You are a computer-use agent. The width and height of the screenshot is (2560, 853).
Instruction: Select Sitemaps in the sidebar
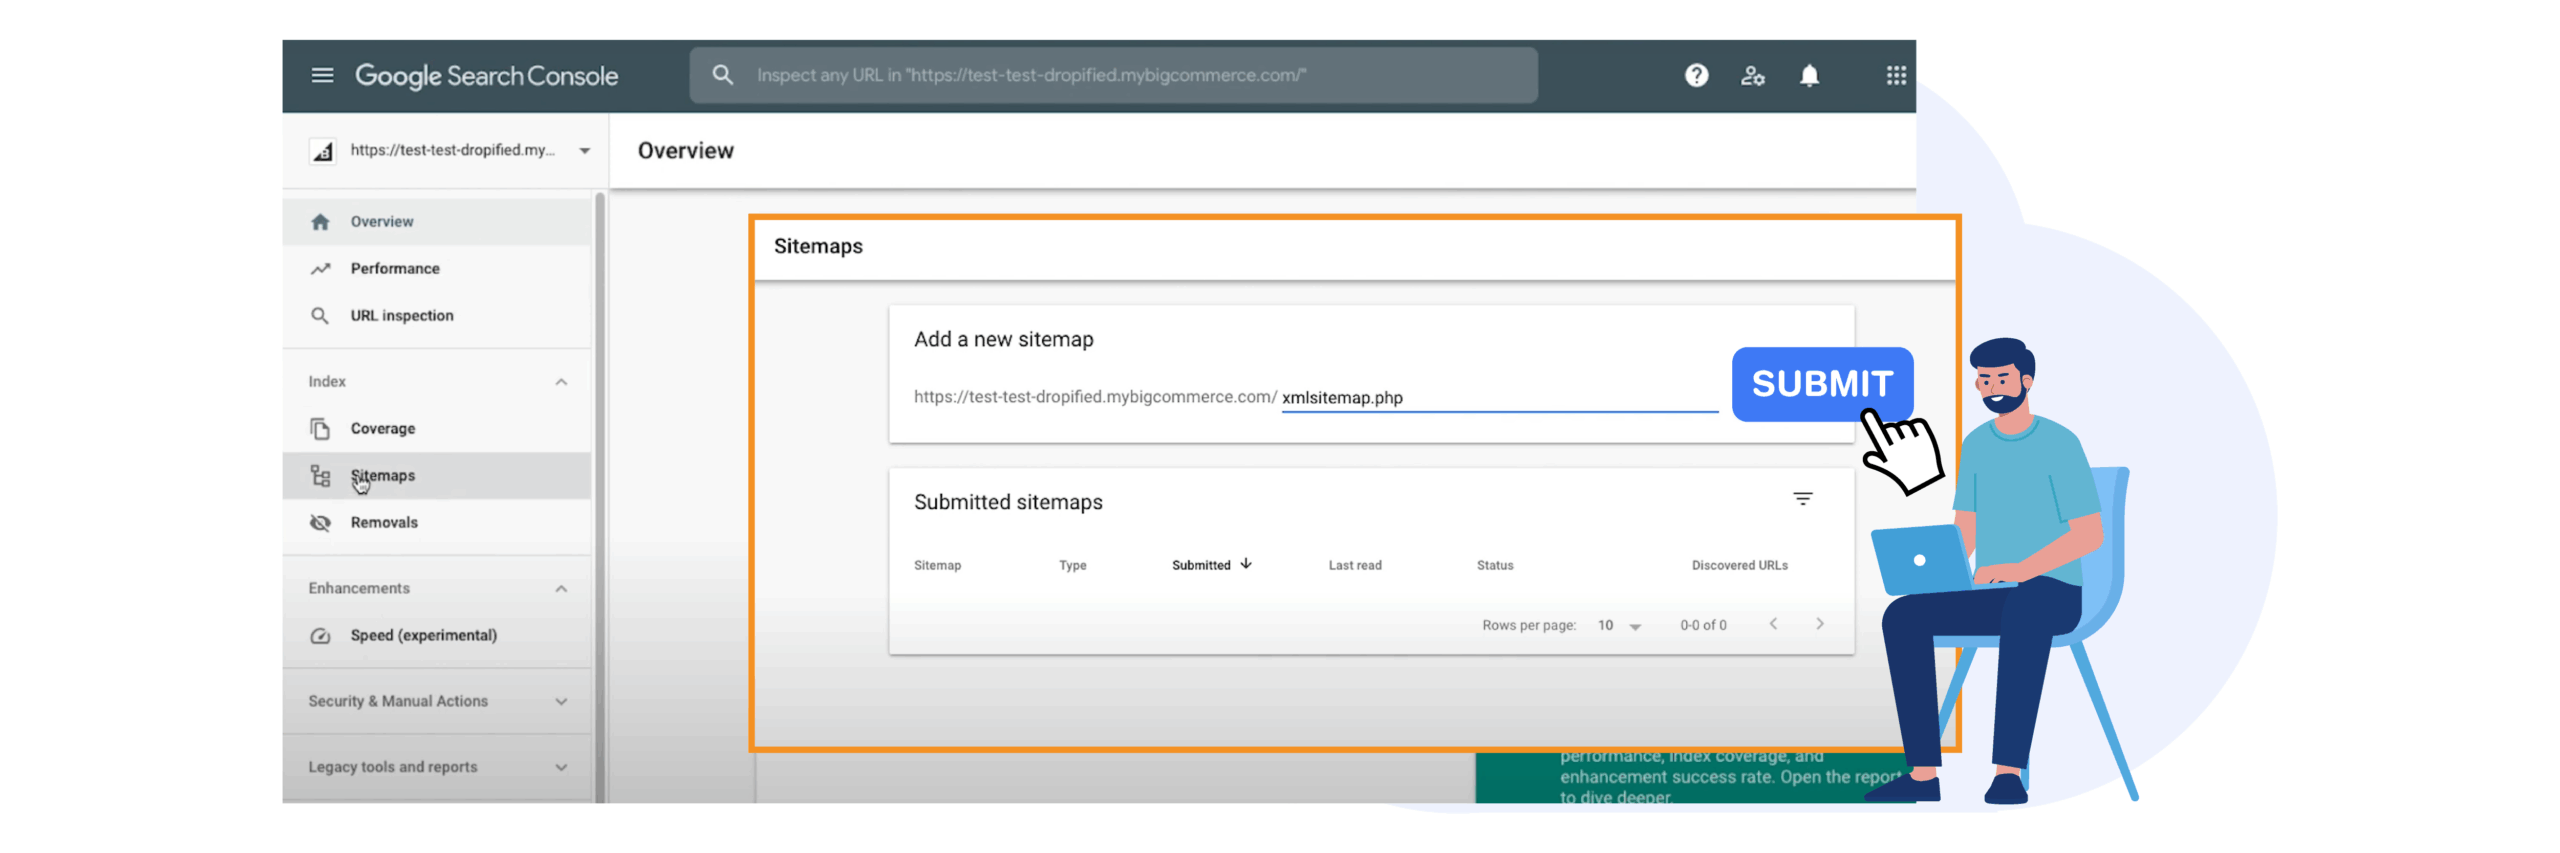[x=437, y=476]
